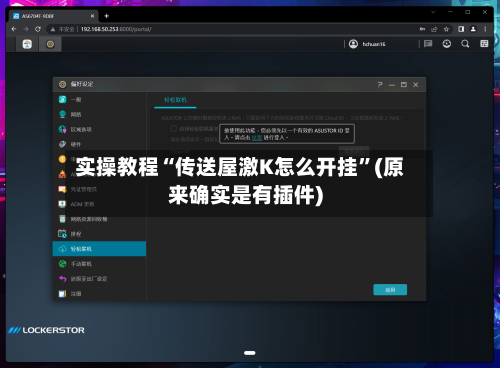This screenshot has width=500, height=368.
Task: Open the ADM 更新 update section
Action: click(x=99, y=204)
